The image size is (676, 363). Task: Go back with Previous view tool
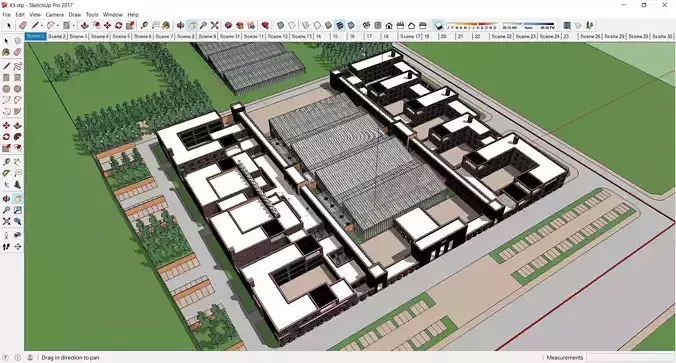tap(18, 221)
